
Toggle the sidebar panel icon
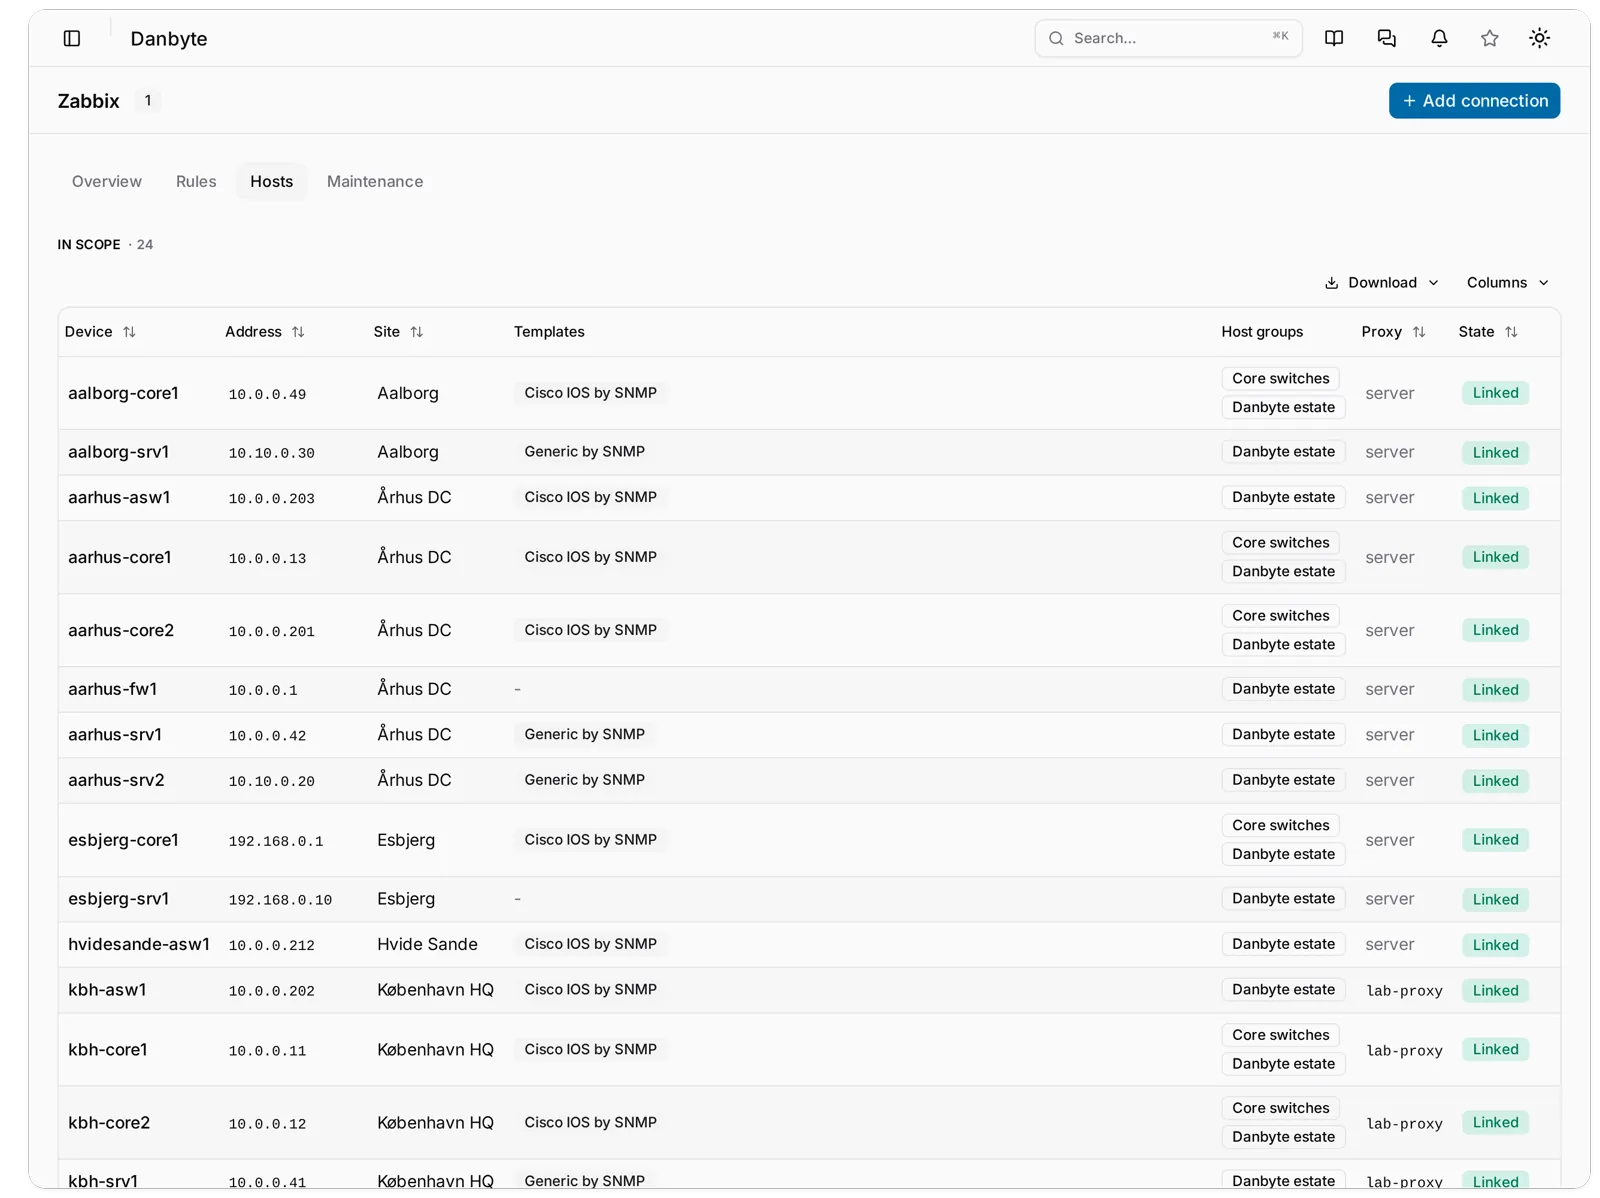tap(72, 38)
